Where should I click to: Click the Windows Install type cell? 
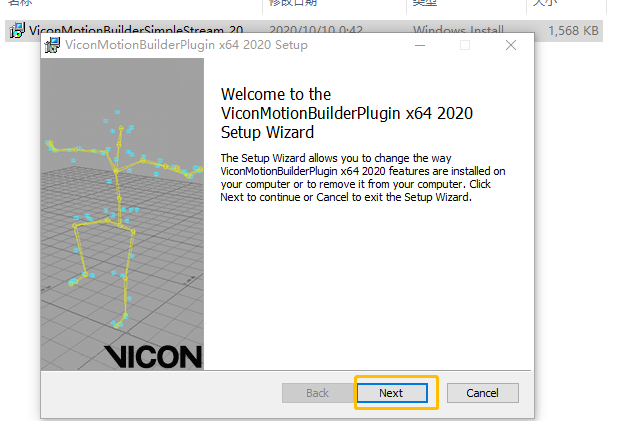458,30
